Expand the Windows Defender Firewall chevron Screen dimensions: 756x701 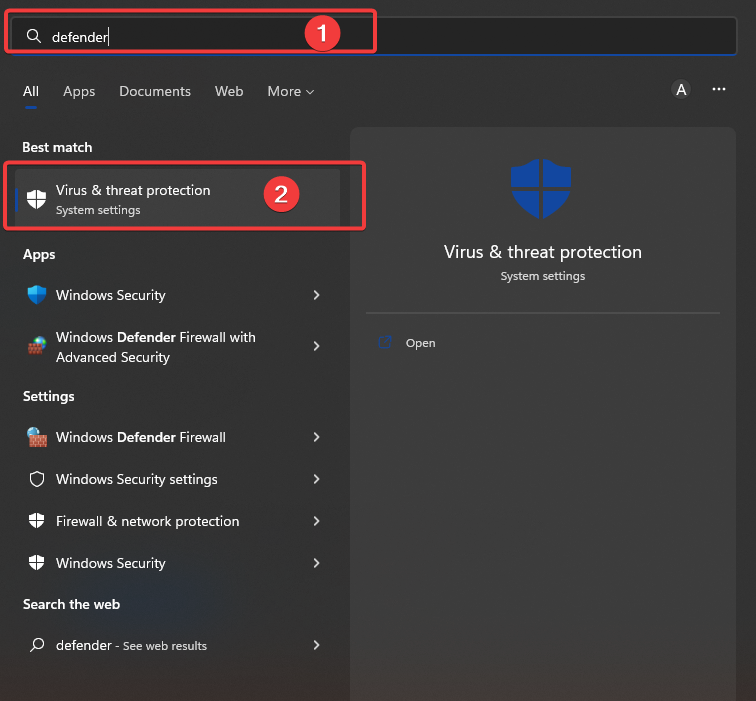click(x=316, y=437)
